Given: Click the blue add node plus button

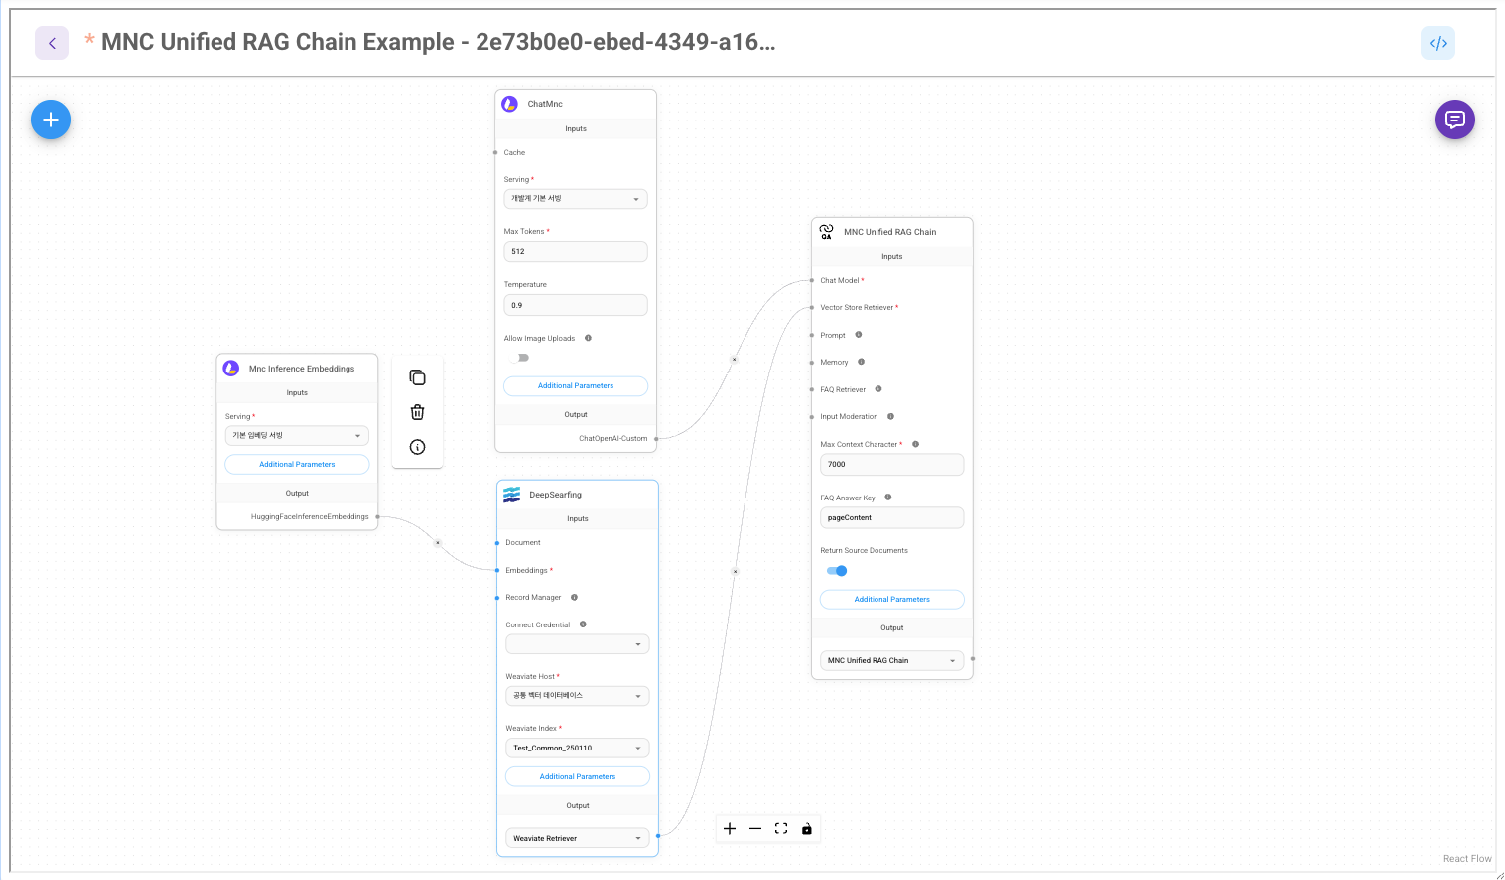Looking at the screenshot, I should pos(51,120).
